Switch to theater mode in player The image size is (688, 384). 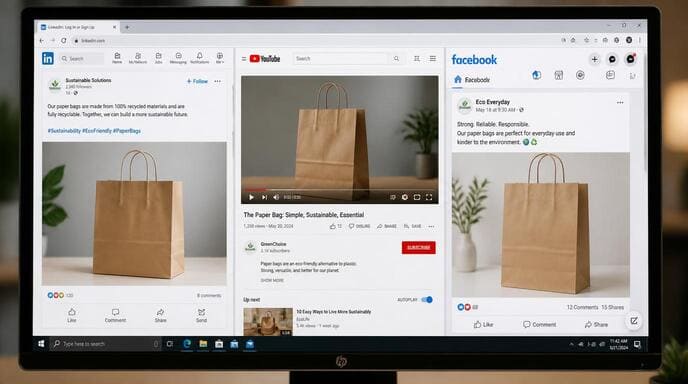tap(417, 197)
